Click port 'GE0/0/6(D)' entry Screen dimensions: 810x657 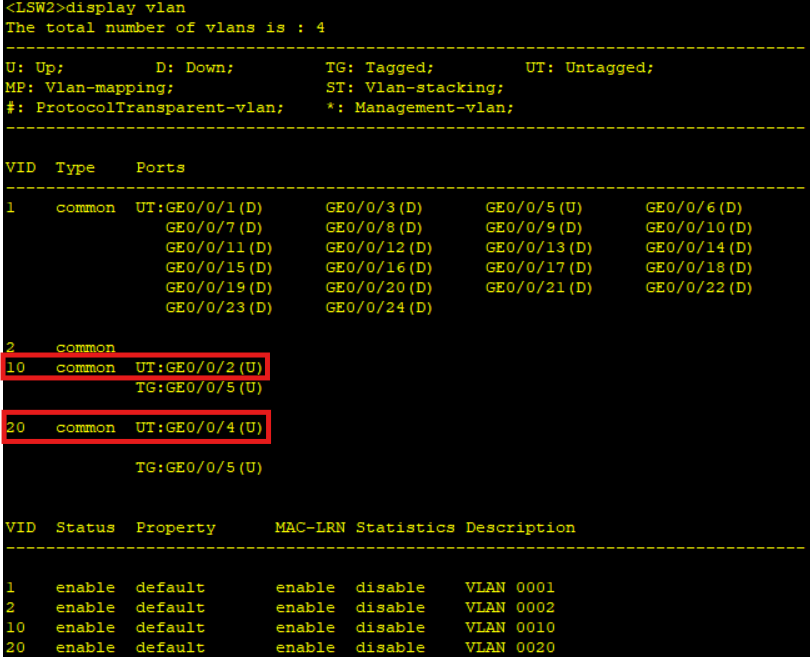(x=694, y=208)
